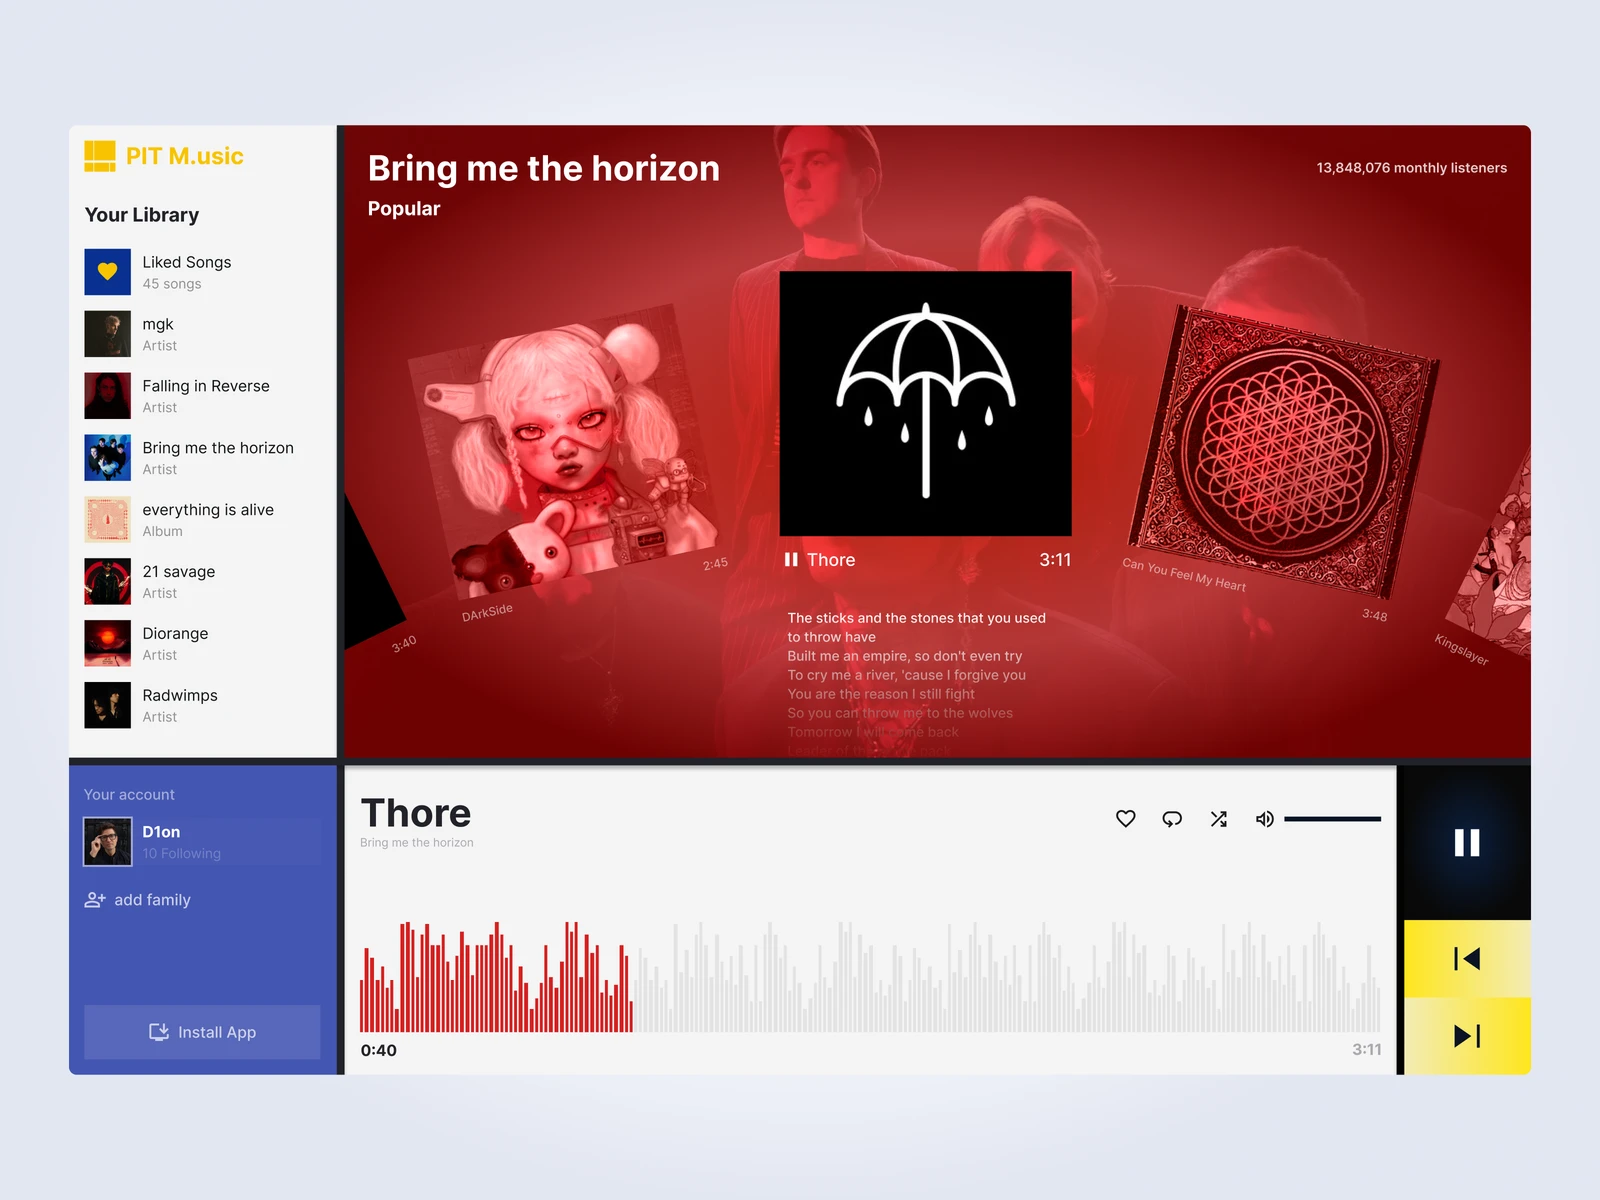Screen dimensions: 1600x1200
Task: Select Falling in Reverse in library
Action: pos(202,396)
